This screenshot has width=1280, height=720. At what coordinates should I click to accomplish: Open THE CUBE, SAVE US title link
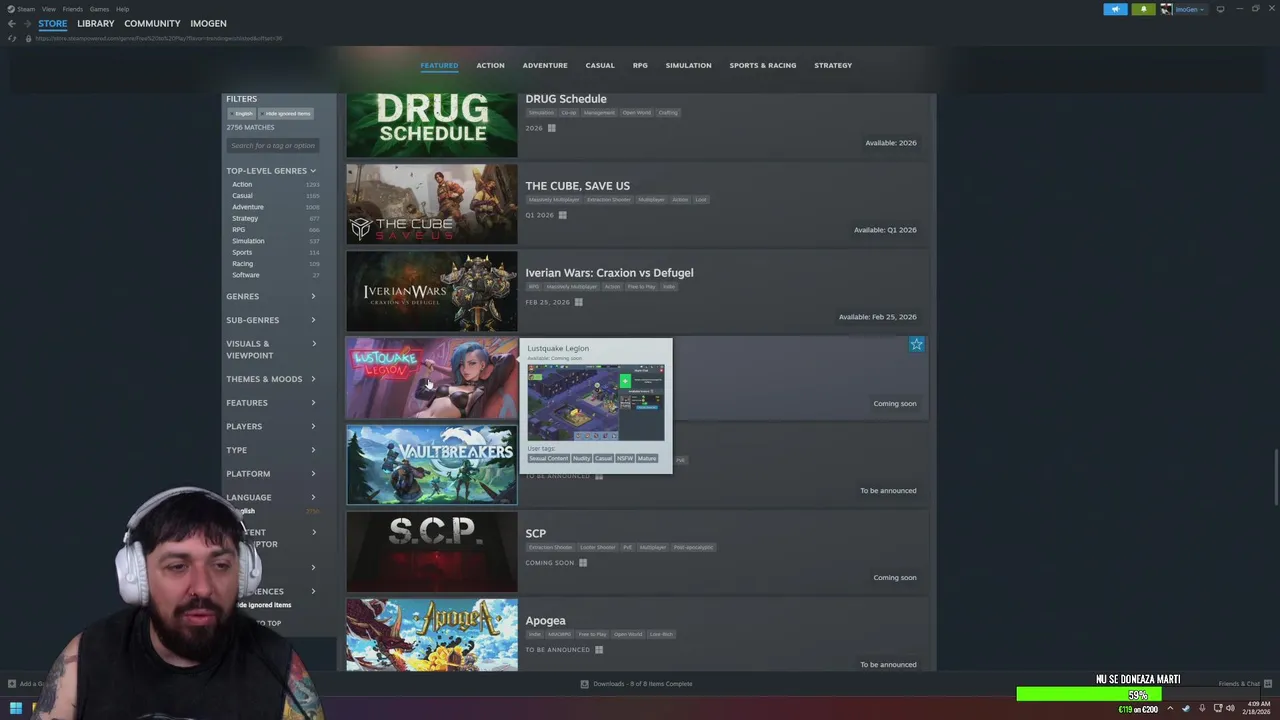click(577, 186)
